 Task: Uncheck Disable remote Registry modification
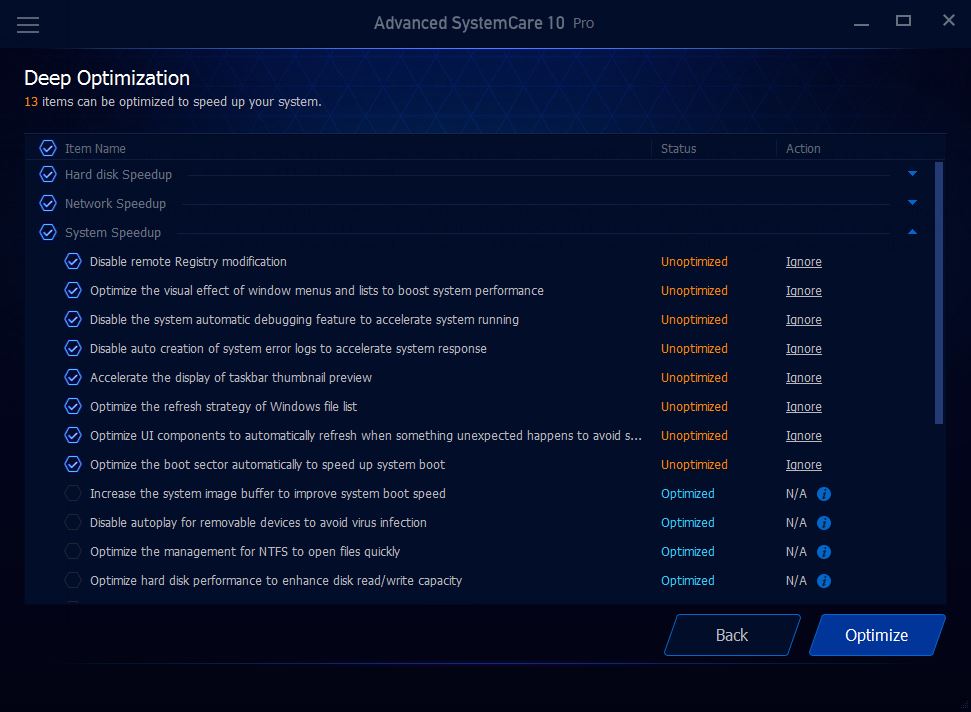[73, 261]
